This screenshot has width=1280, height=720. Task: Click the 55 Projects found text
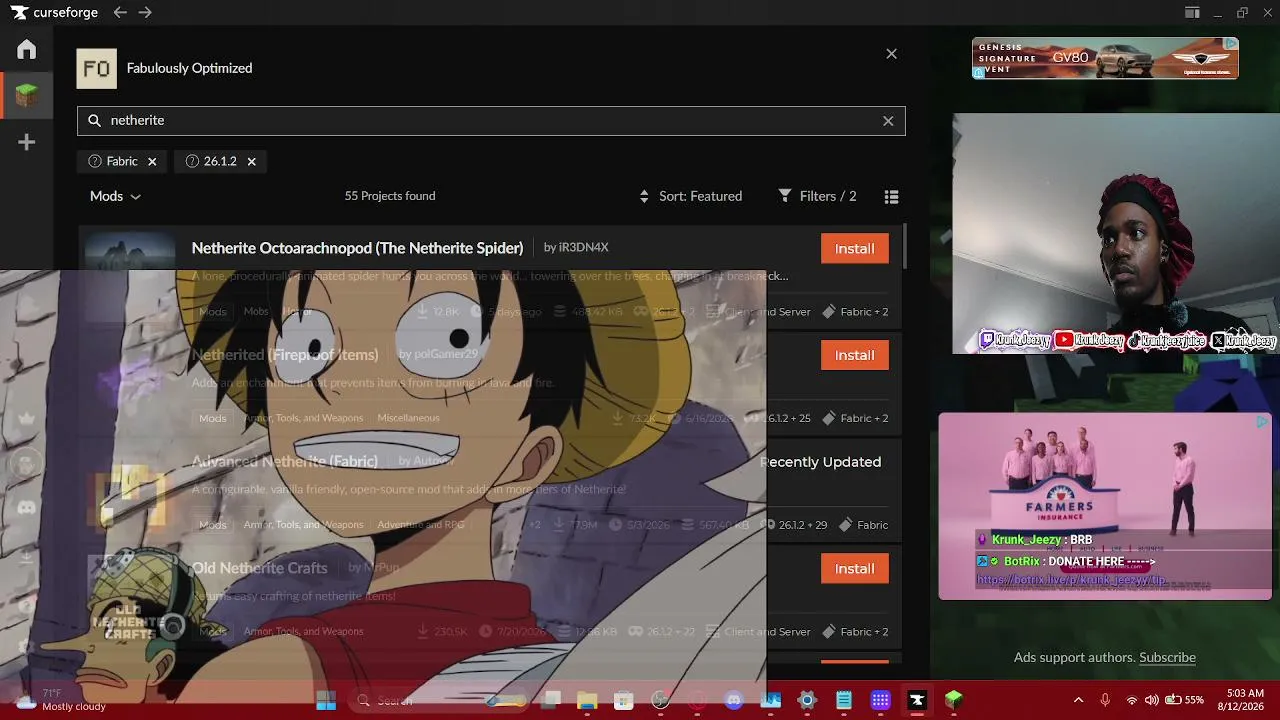pyautogui.click(x=390, y=196)
